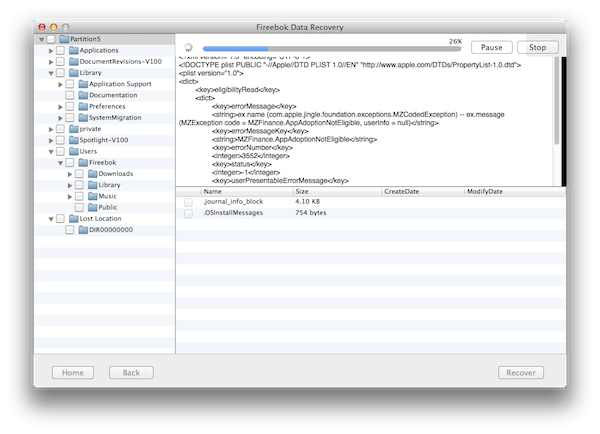Click the private folder icon
The image size is (600, 434).
74,129
